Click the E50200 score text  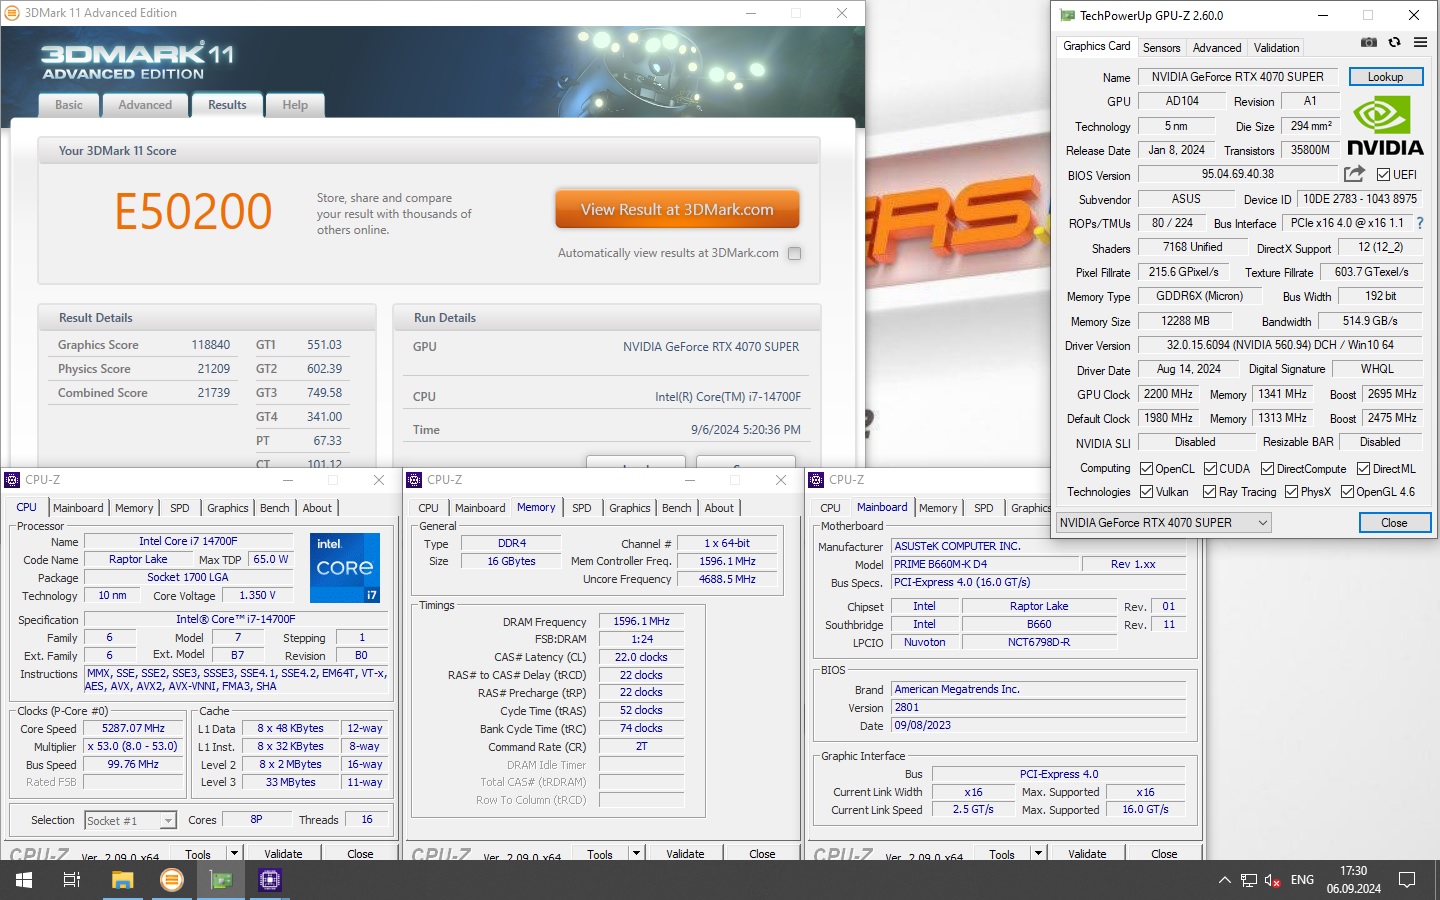pos(193,211)
